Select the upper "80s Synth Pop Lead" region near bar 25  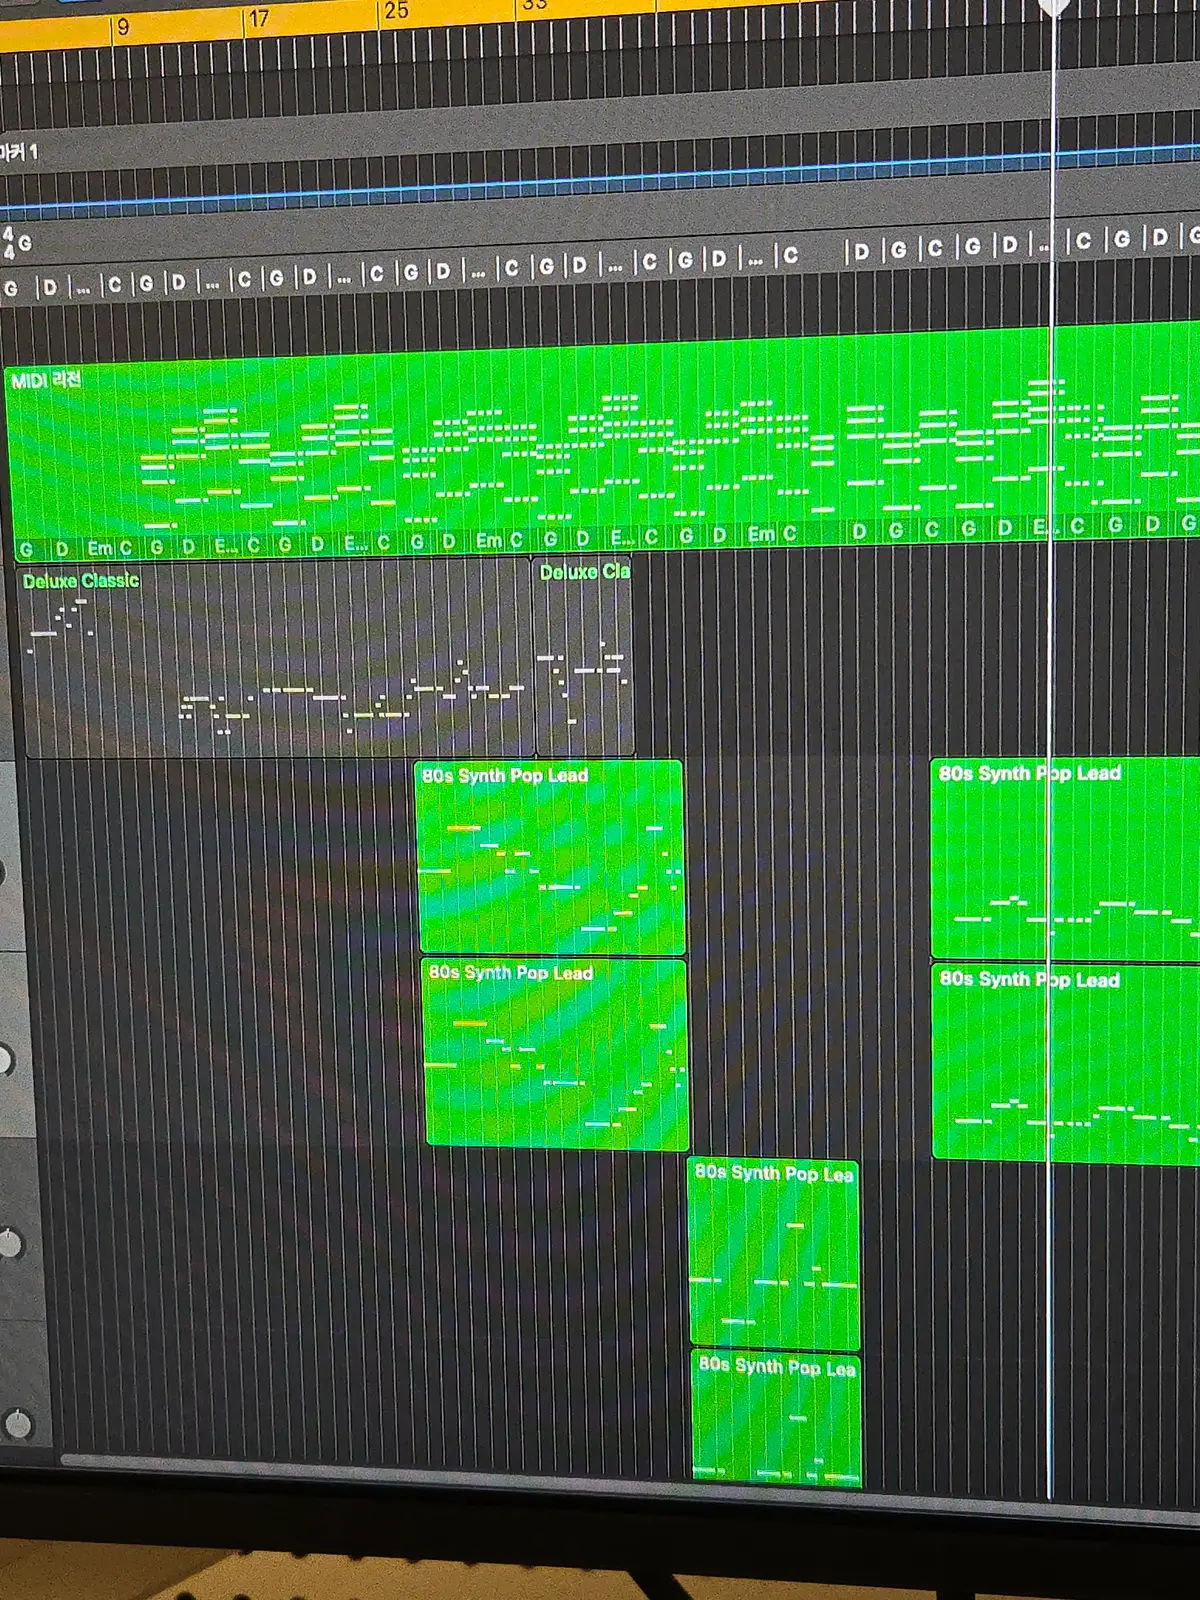pyautogui.click(x=551, y=857)
